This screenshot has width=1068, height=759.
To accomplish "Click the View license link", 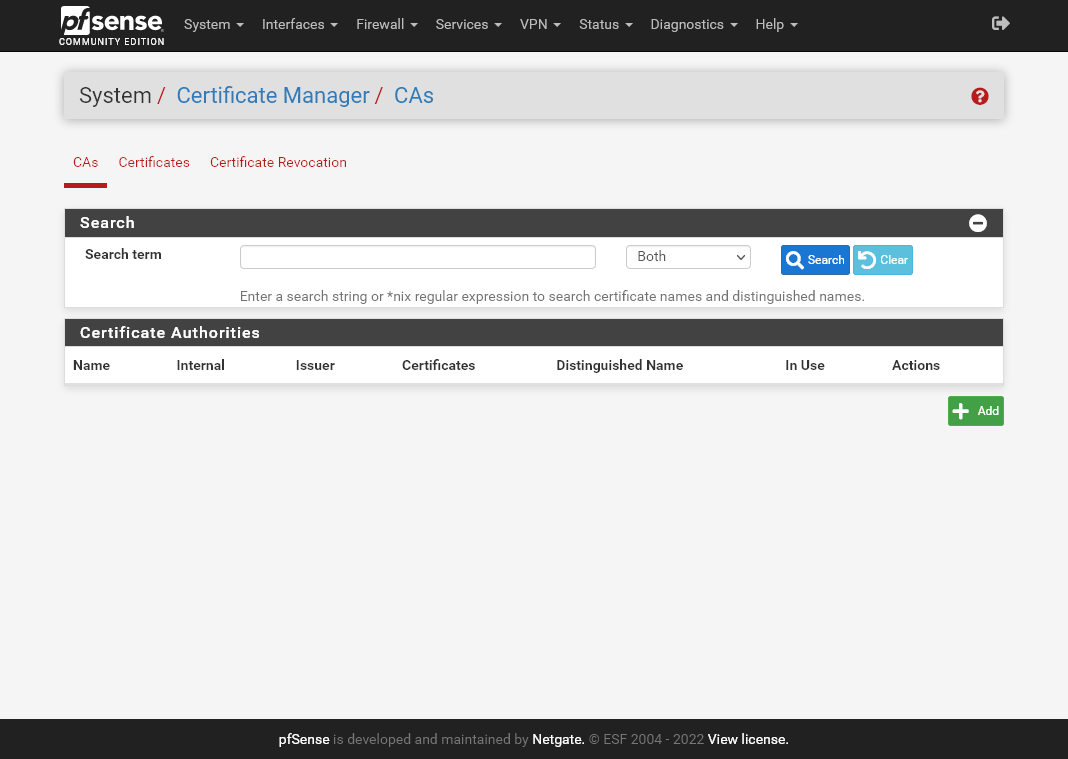I will tap(747, 739).
